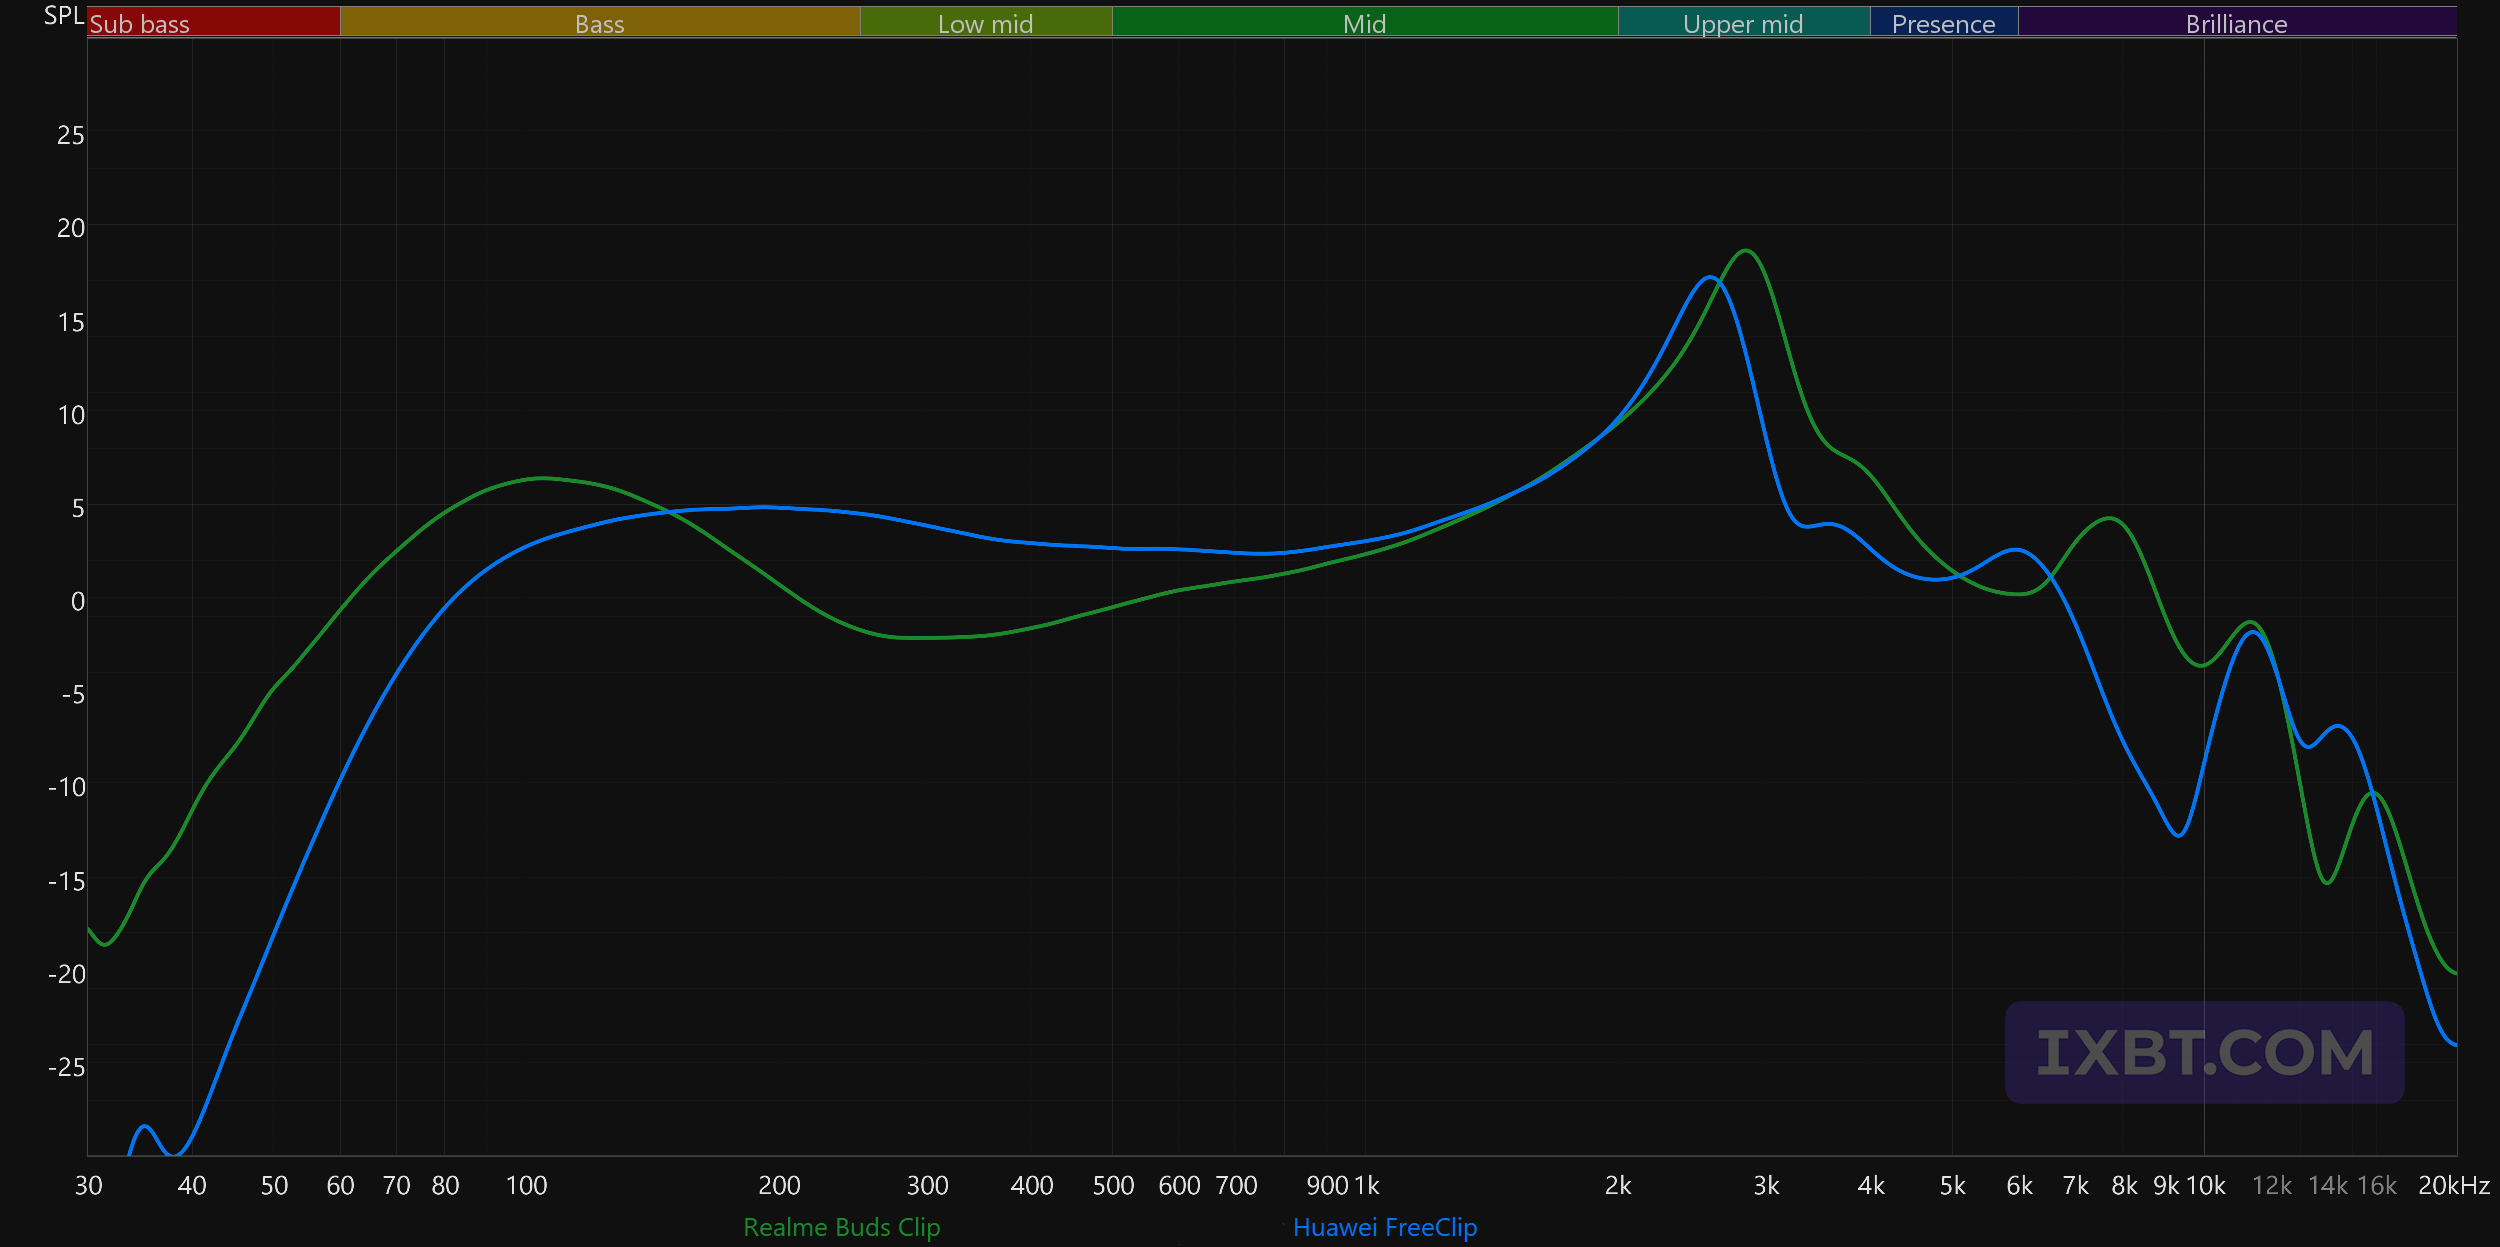Click the 20kHz axis label

[x=2453, y=1186]
